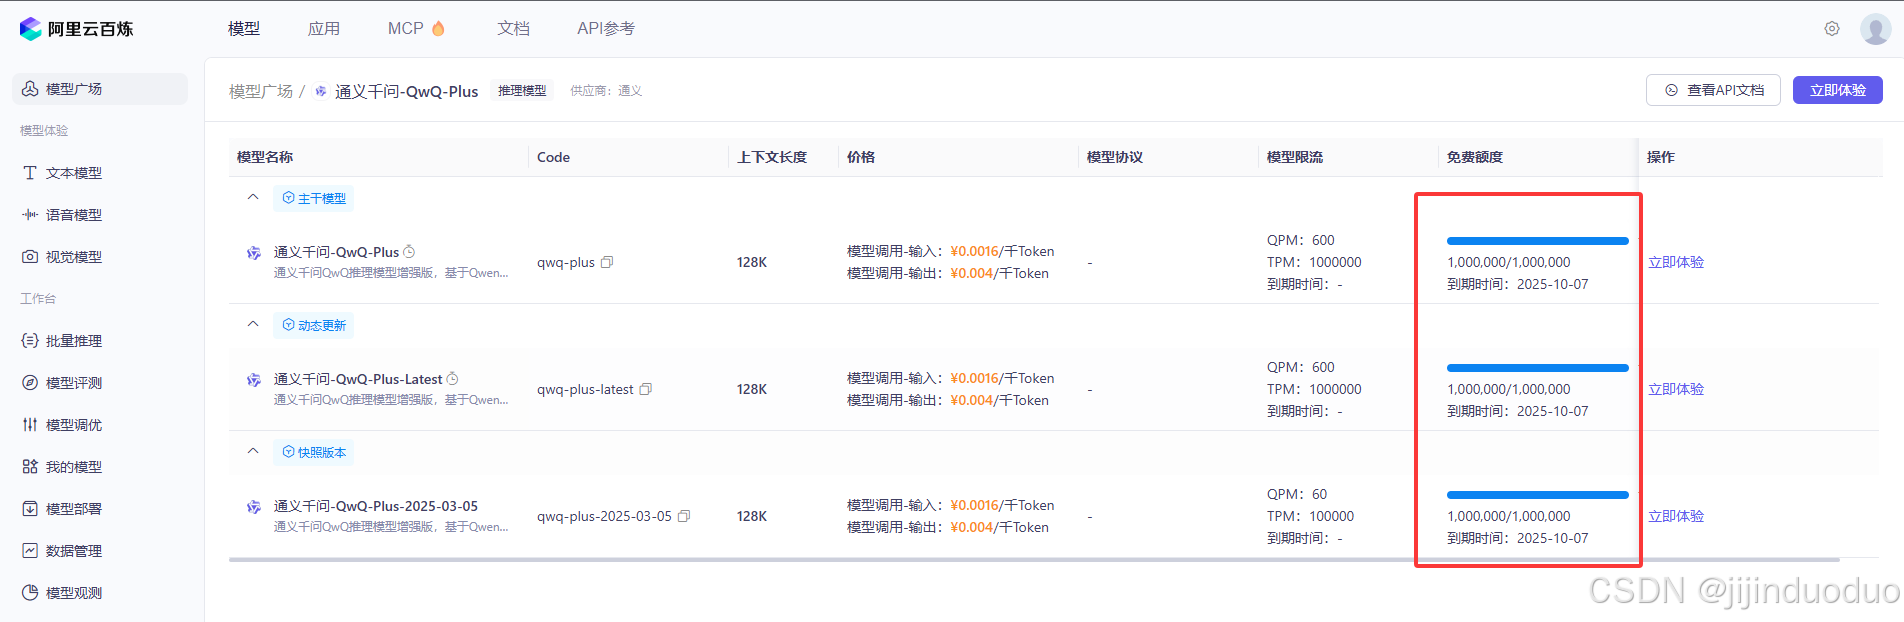Click the 数据管理 sidebar icon
Image resolution: width=1904 pixels, height=622 pixels.
pos(30,551)
